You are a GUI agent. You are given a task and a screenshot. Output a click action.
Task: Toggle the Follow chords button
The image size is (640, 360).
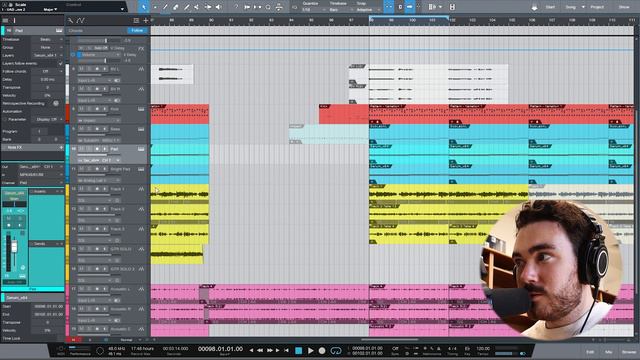pyautogui.click(x=137, y=31)
